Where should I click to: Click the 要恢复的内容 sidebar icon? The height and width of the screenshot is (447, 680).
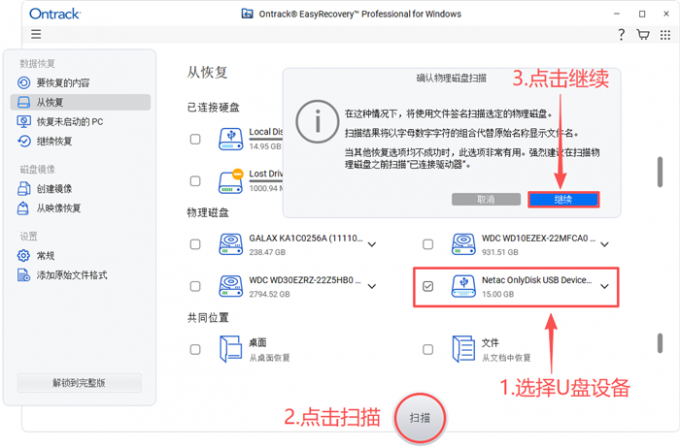pyautogui.click(x=23, y=82)
